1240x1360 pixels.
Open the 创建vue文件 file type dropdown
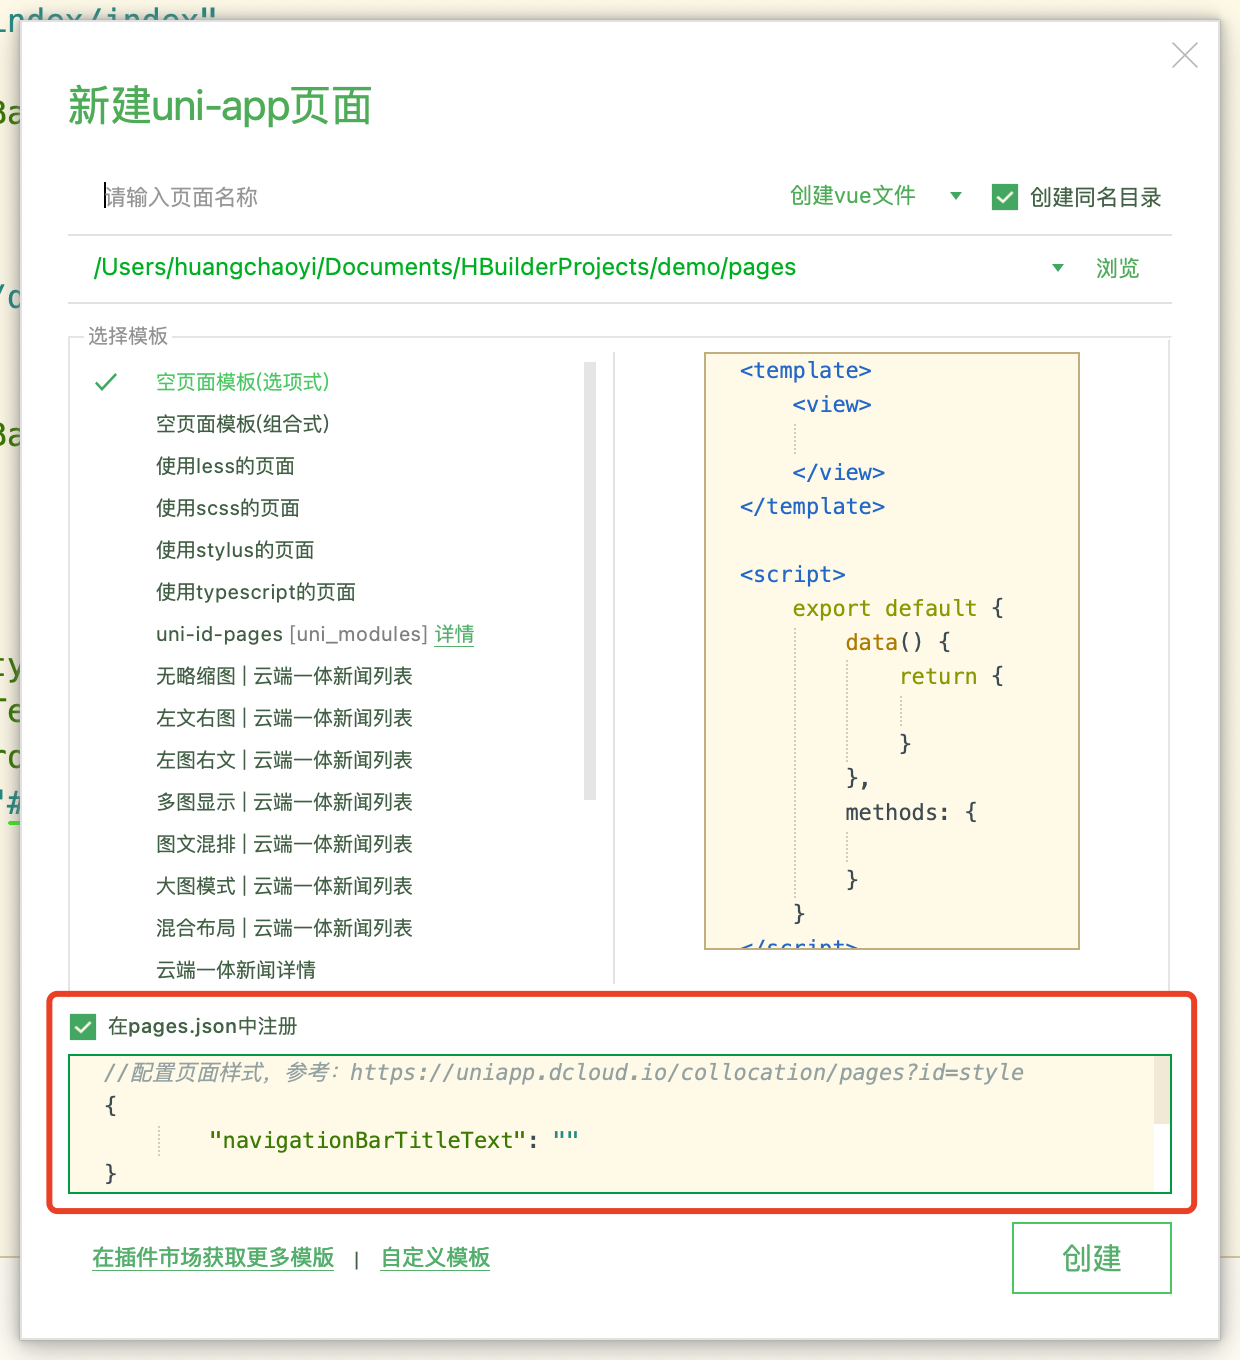click(875, 196)
